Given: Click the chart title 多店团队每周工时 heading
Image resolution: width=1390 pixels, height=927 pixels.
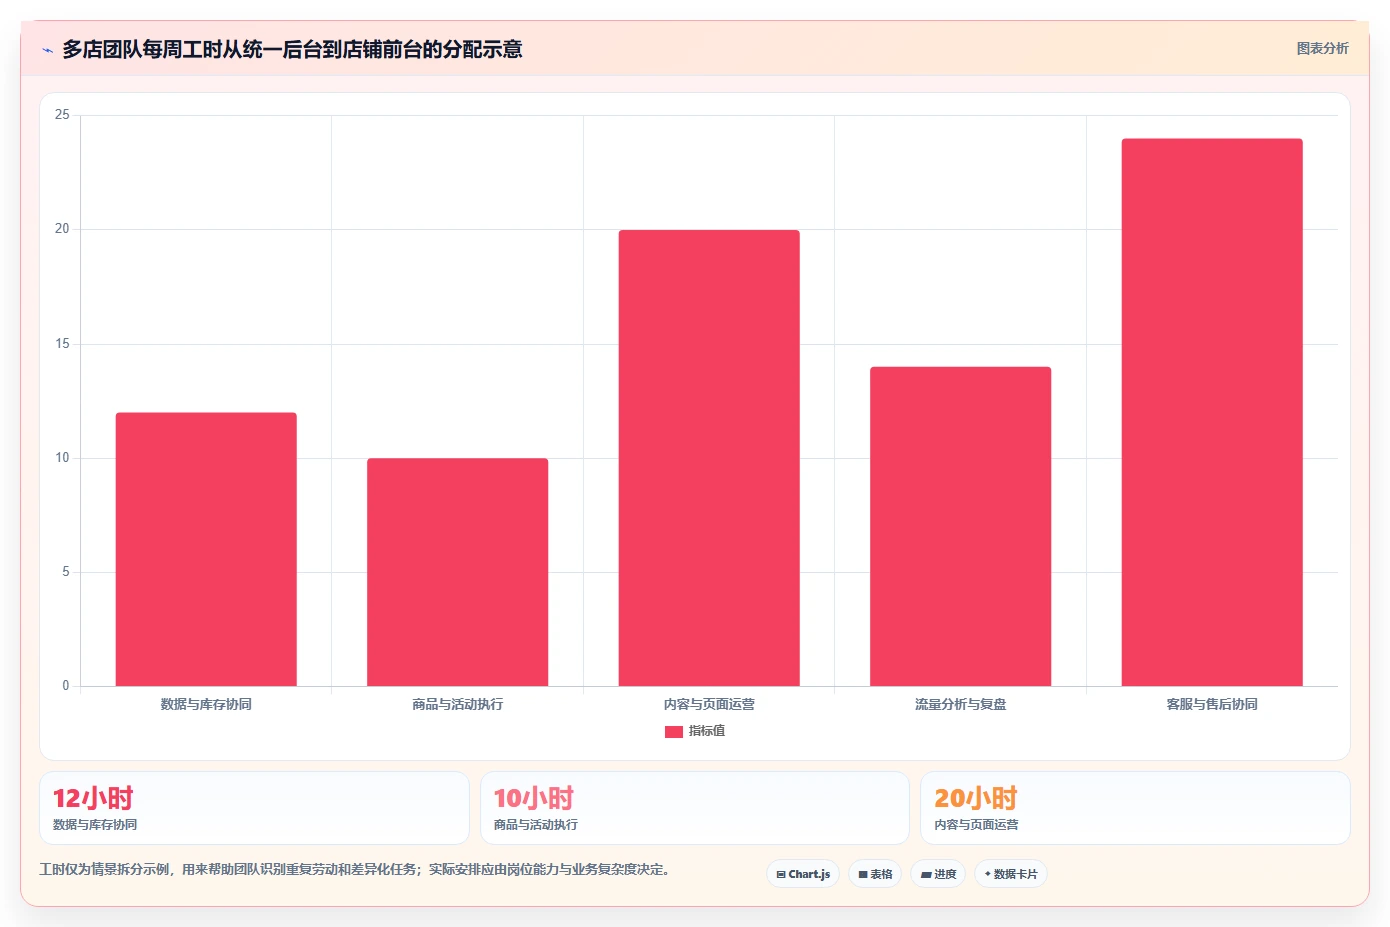Looking at the screenshot, I should [x=292, y=49].
